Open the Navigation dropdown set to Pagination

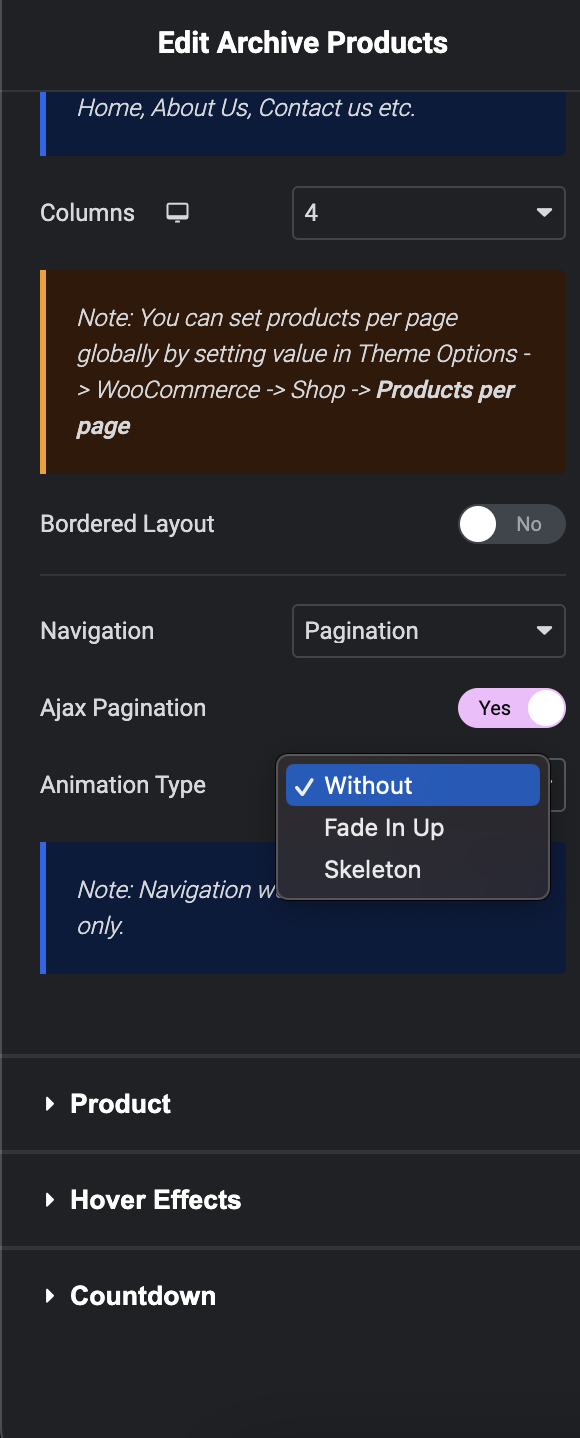tap(429, 631)
